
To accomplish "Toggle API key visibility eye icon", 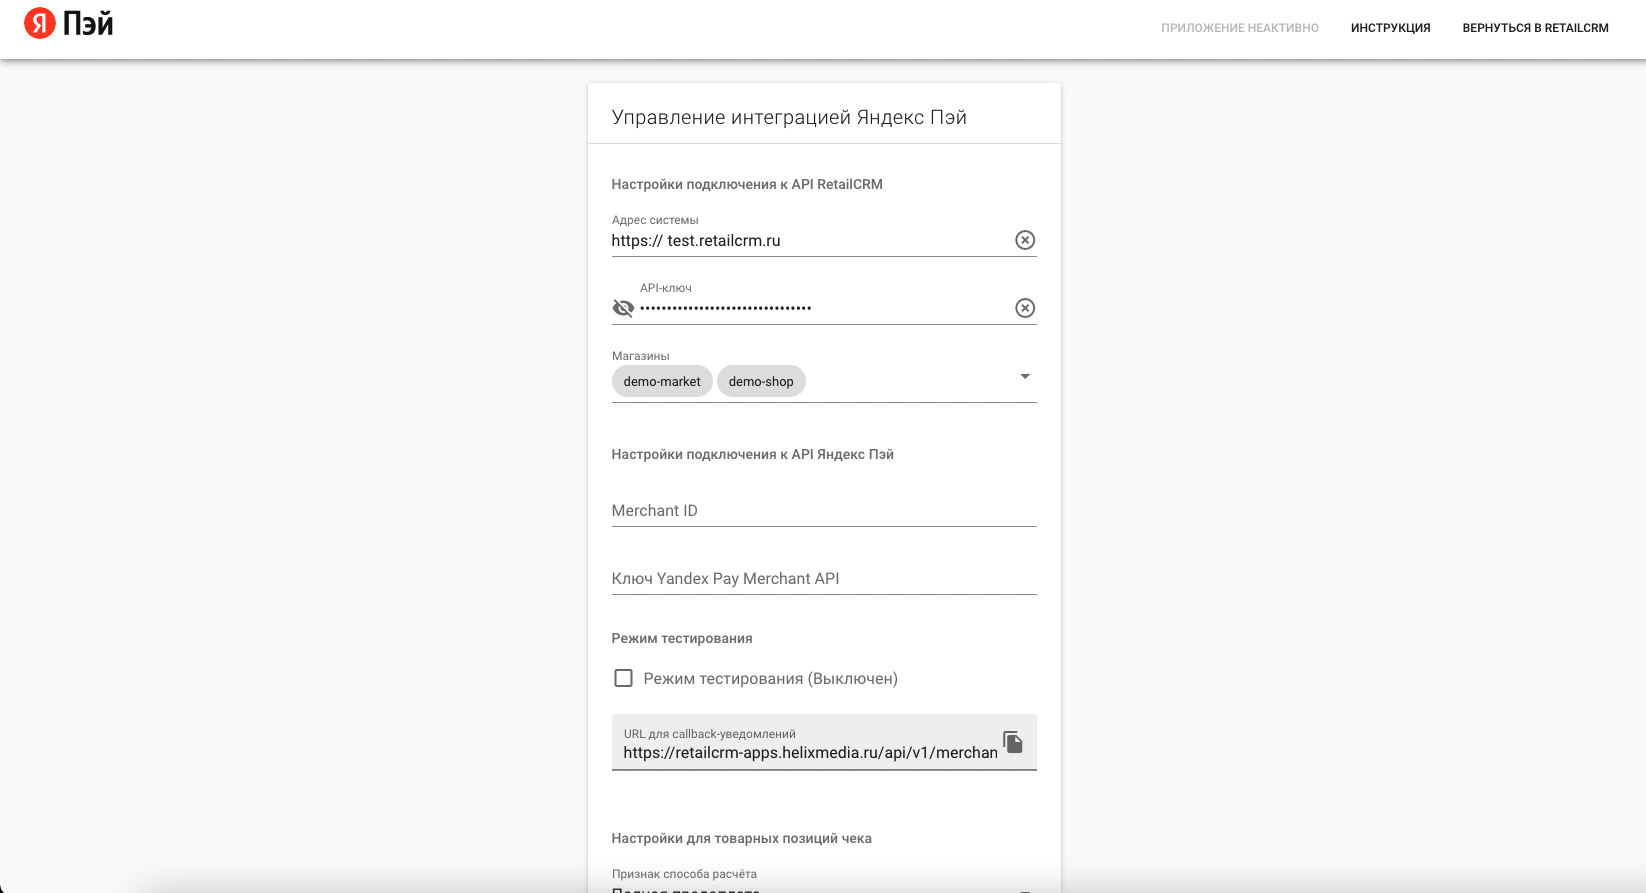I will (623, 308).
